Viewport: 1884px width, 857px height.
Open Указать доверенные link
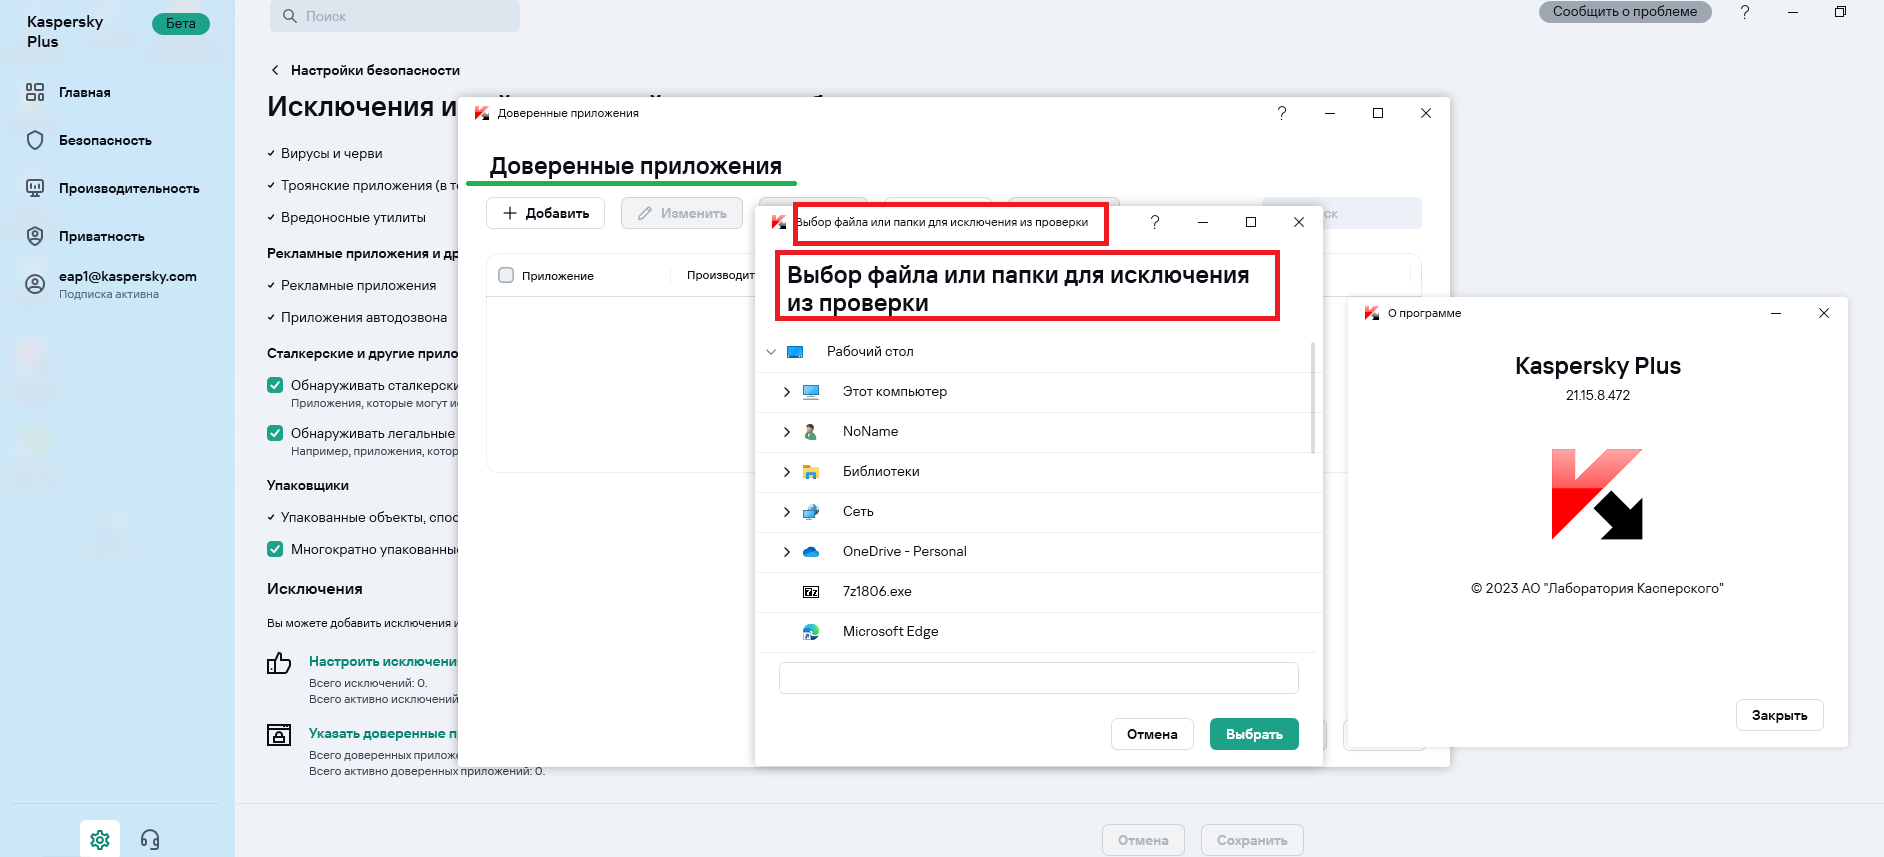[383, 733]
